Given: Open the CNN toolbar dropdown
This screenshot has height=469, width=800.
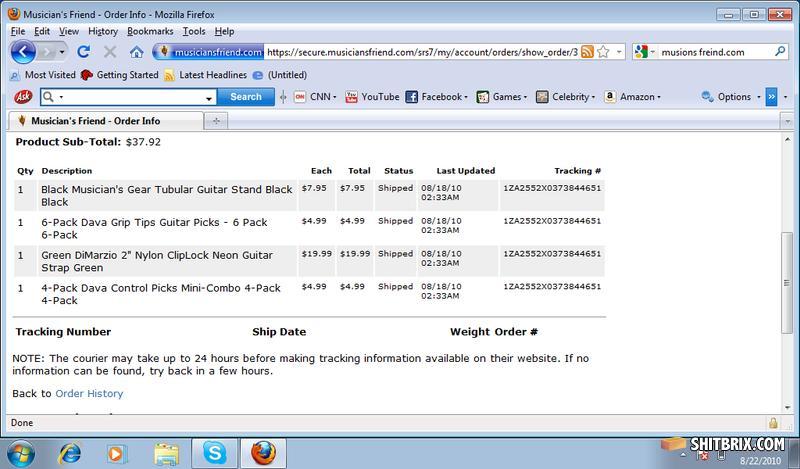Looking at the screenshot, I should point(315,96).
